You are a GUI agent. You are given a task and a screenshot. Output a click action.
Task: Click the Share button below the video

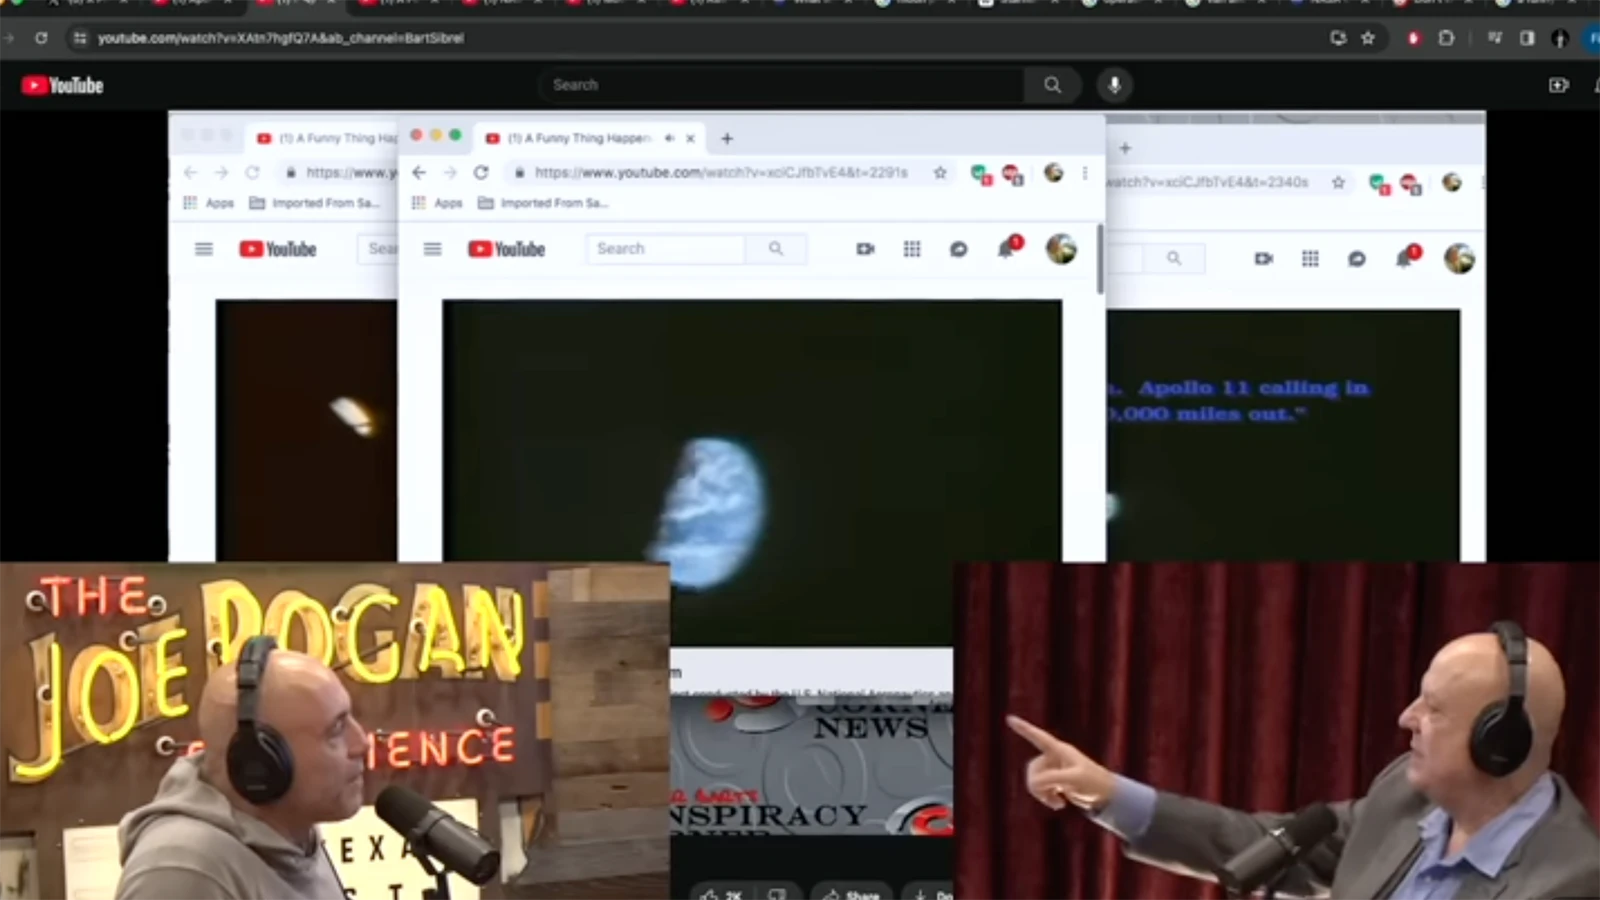[851, 893]
